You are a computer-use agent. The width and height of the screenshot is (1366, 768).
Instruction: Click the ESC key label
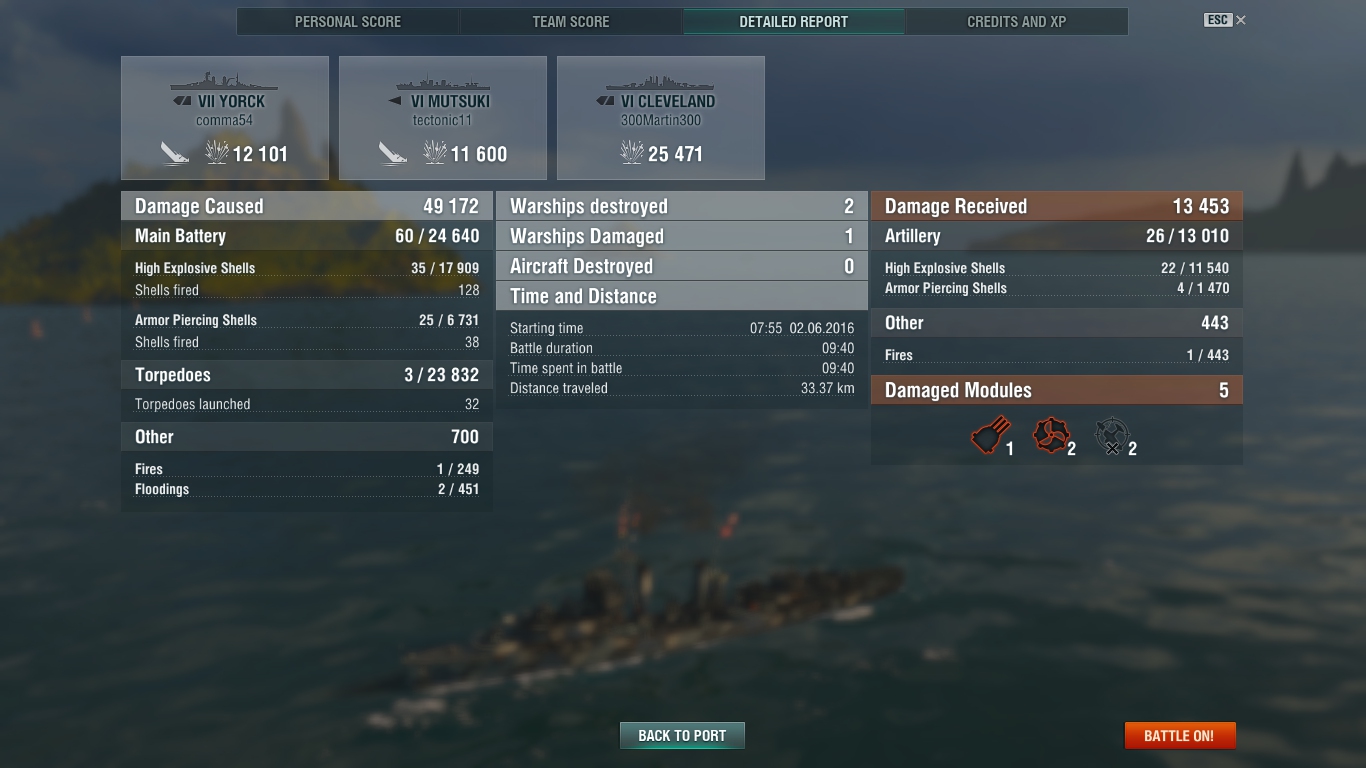pos(1217,20)
